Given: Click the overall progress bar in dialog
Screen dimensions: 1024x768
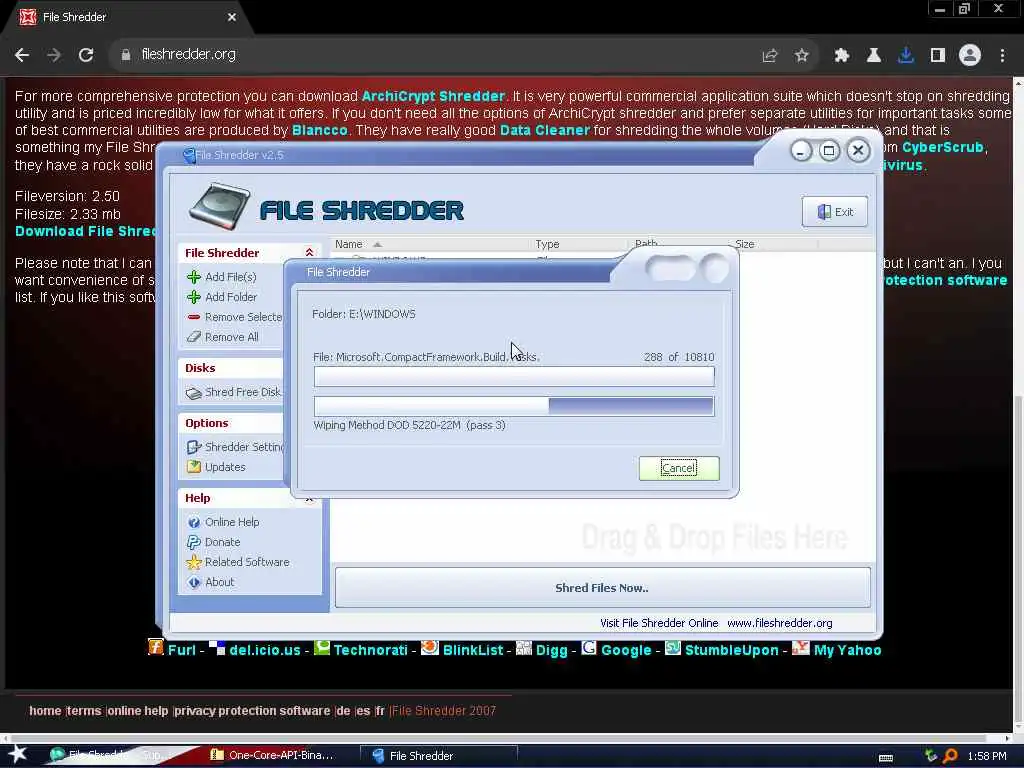Looking at the screenshot, I should point(514,406).
